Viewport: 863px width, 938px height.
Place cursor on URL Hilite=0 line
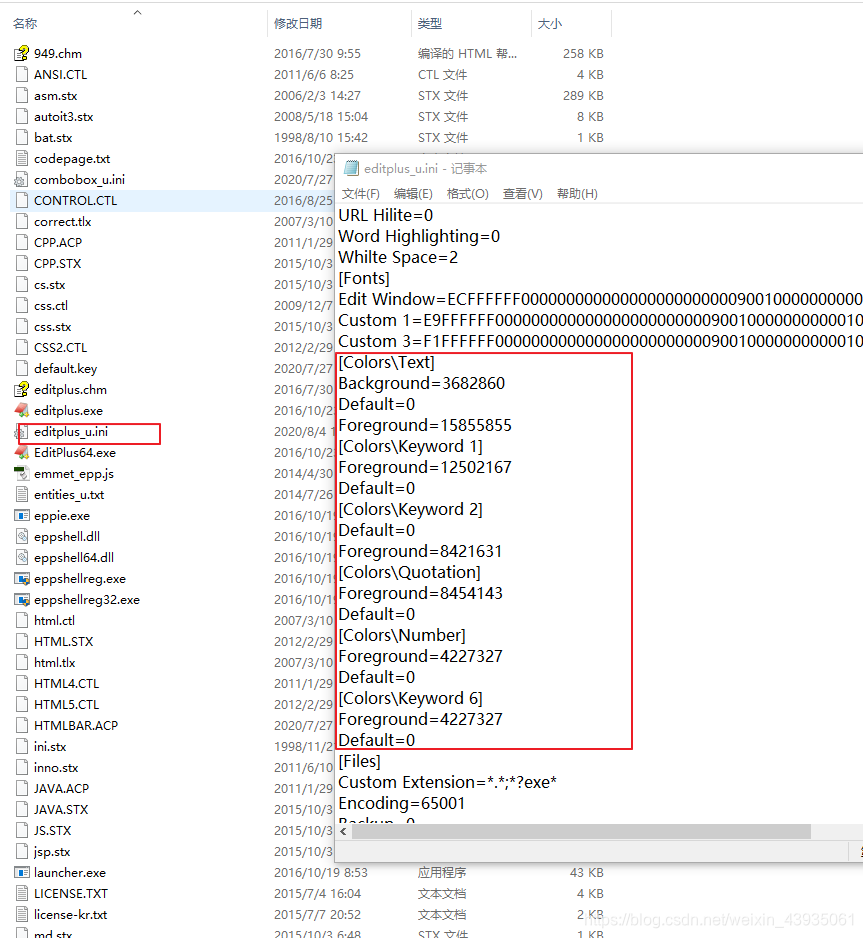tap(386, 215)
